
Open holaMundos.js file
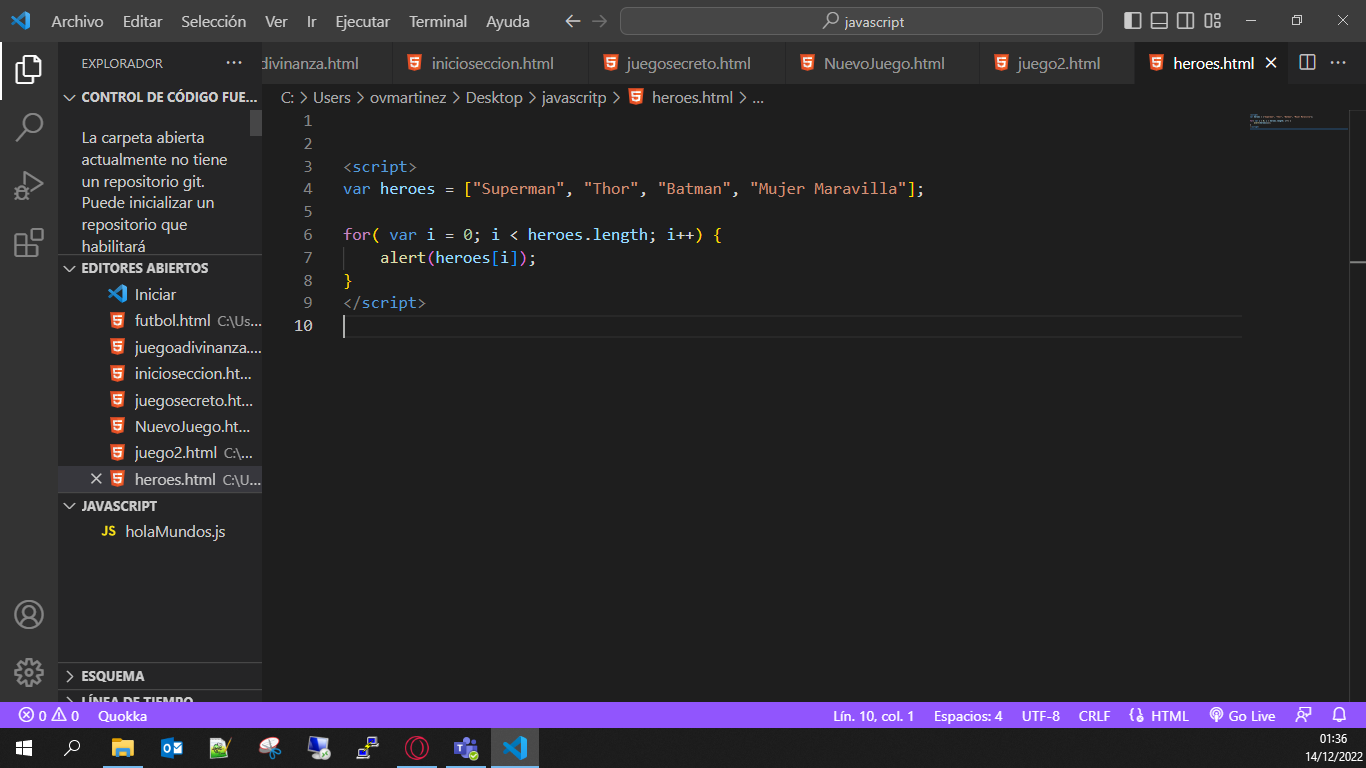click(x=160, y=531)
